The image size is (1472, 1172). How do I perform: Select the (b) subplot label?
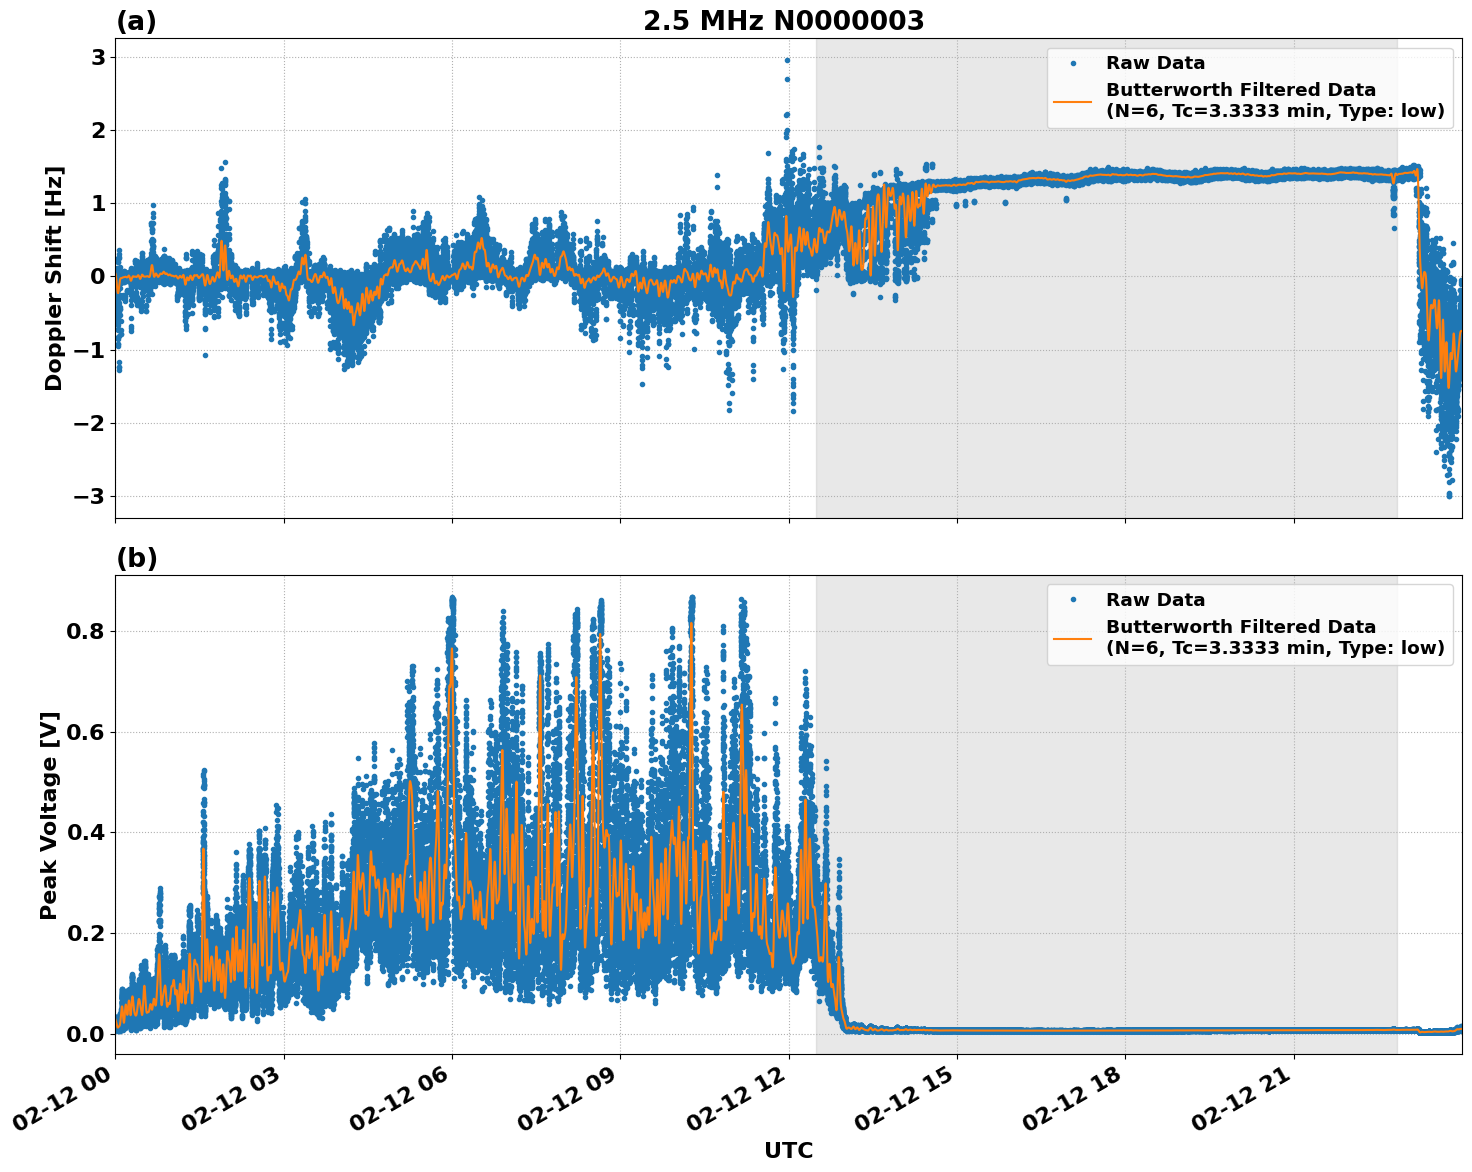click(x=137, y=556)
